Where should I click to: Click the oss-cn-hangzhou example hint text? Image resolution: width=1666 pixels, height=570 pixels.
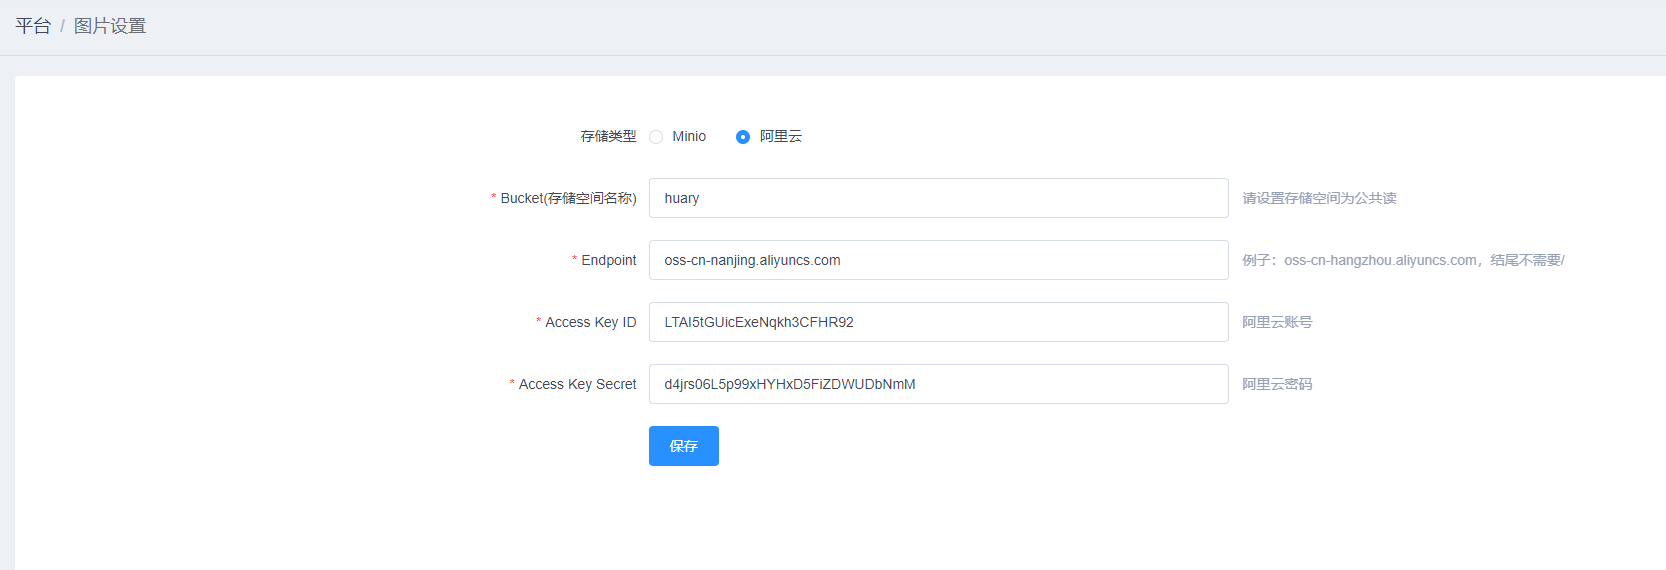1403,260
